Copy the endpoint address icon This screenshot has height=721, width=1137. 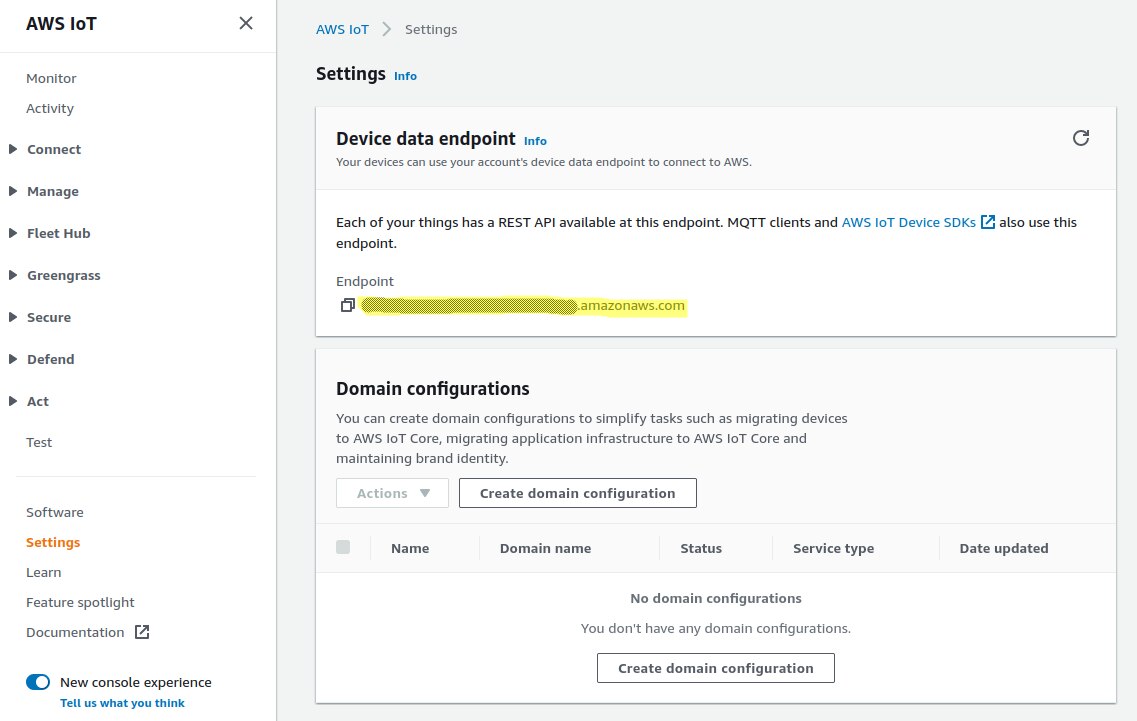tap(347, 305)
